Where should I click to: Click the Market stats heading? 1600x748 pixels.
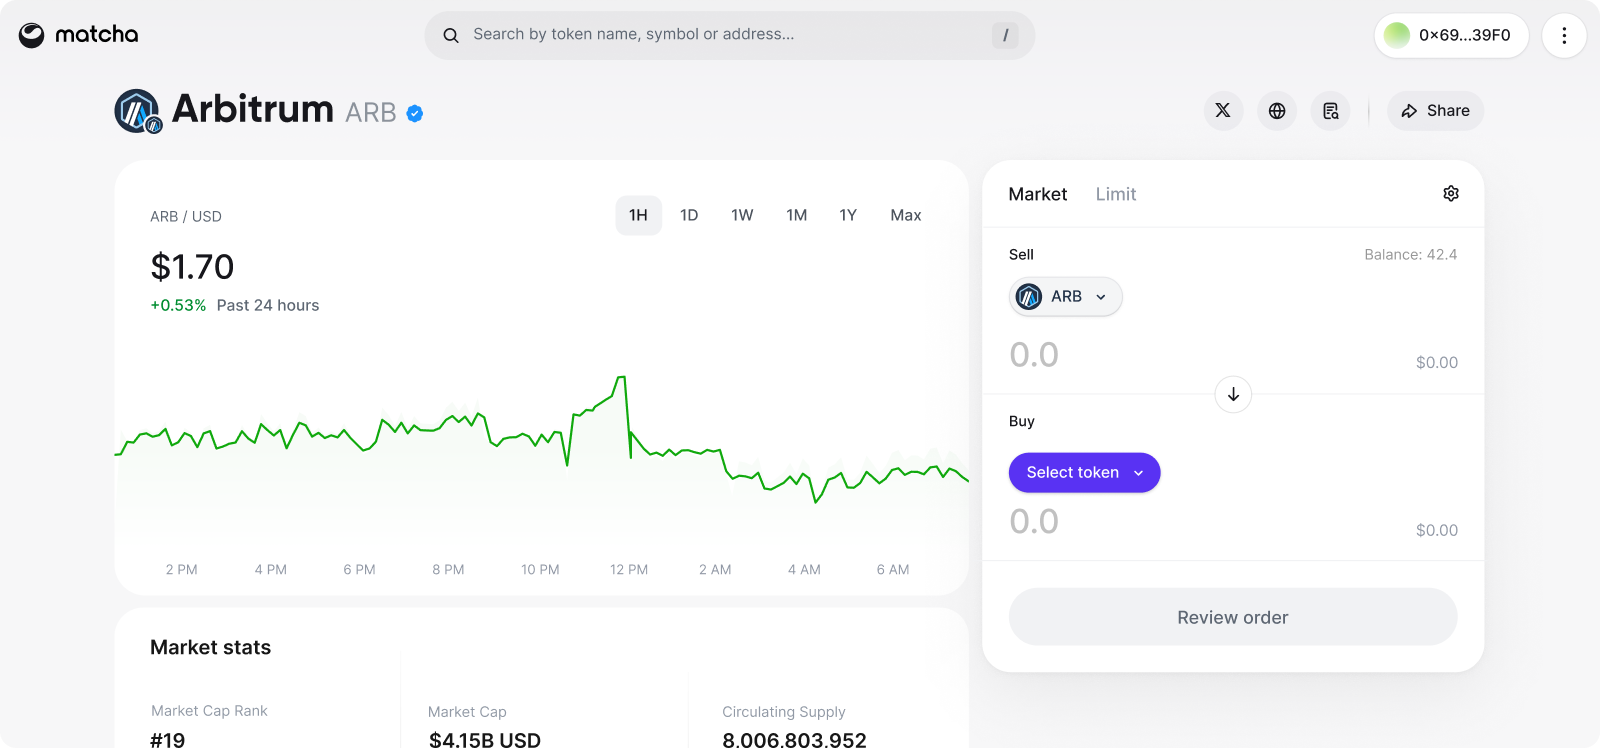click(x=210, y=647)
